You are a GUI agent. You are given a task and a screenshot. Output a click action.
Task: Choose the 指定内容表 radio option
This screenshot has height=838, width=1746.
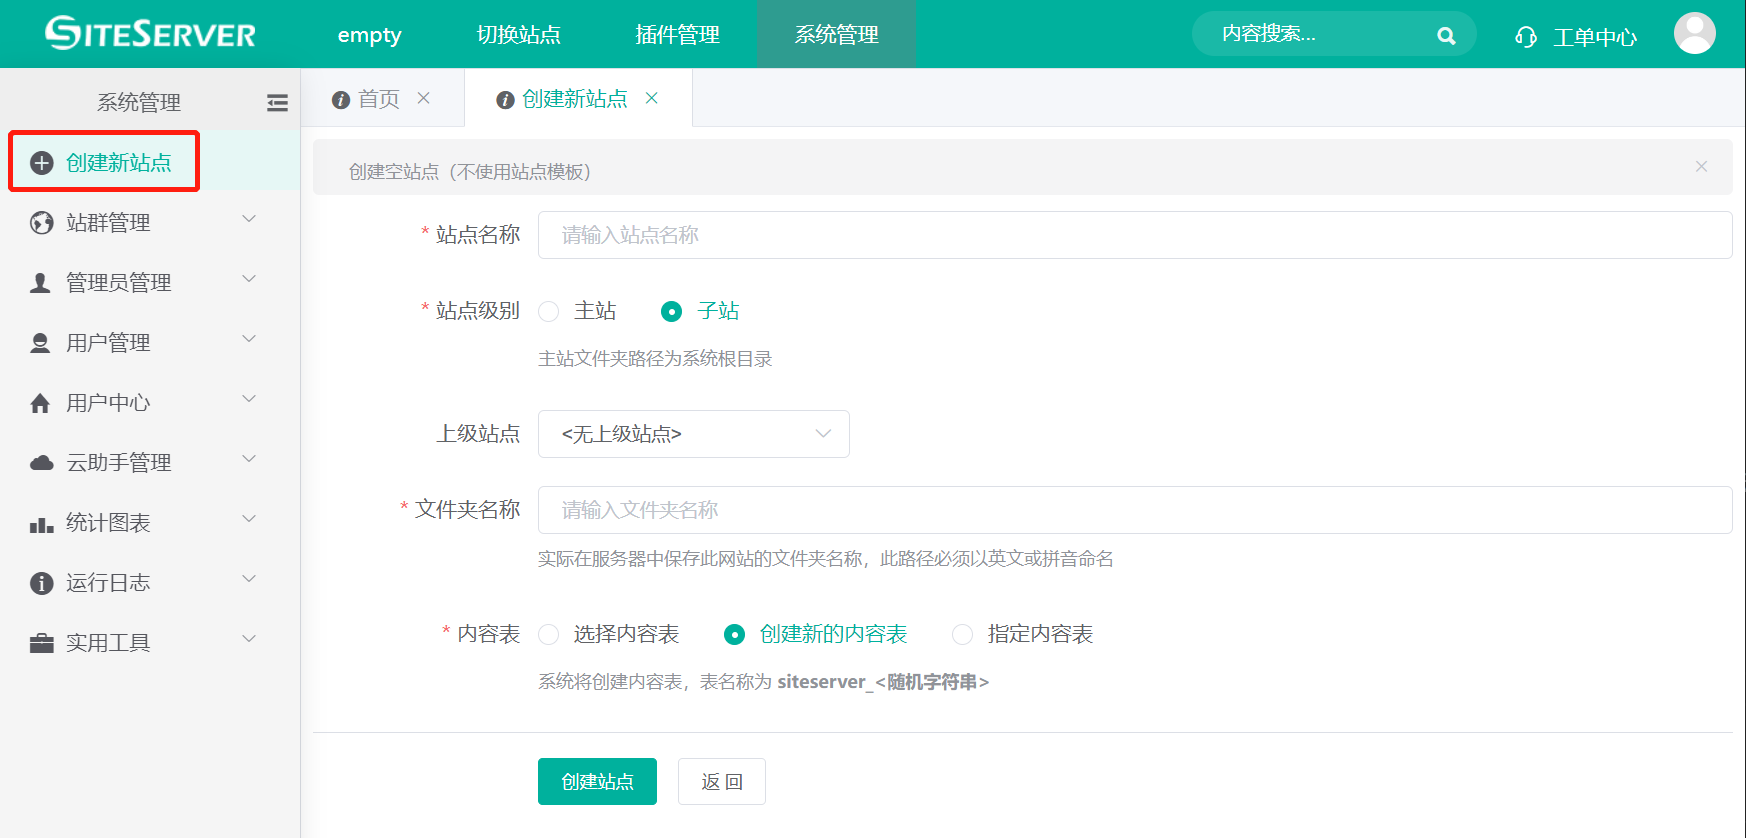(x=962, y=635)
